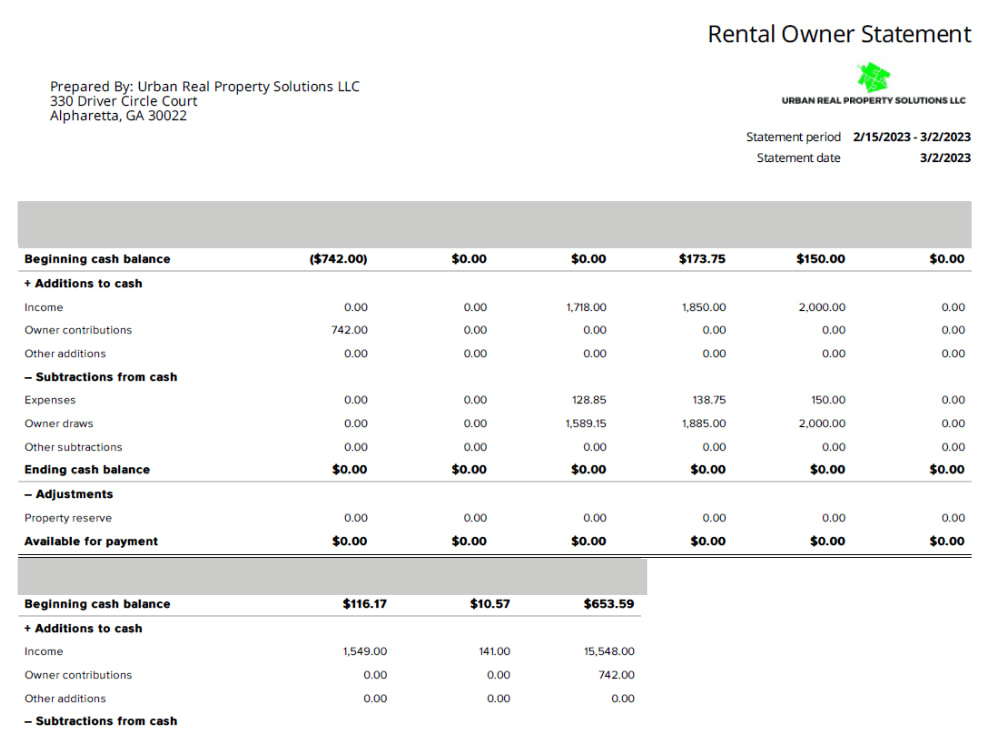1000x750 pixels.
Task: Click "Prepared By: Urban Real Property Solutions LLC" line
Action: tap(205, 87)
